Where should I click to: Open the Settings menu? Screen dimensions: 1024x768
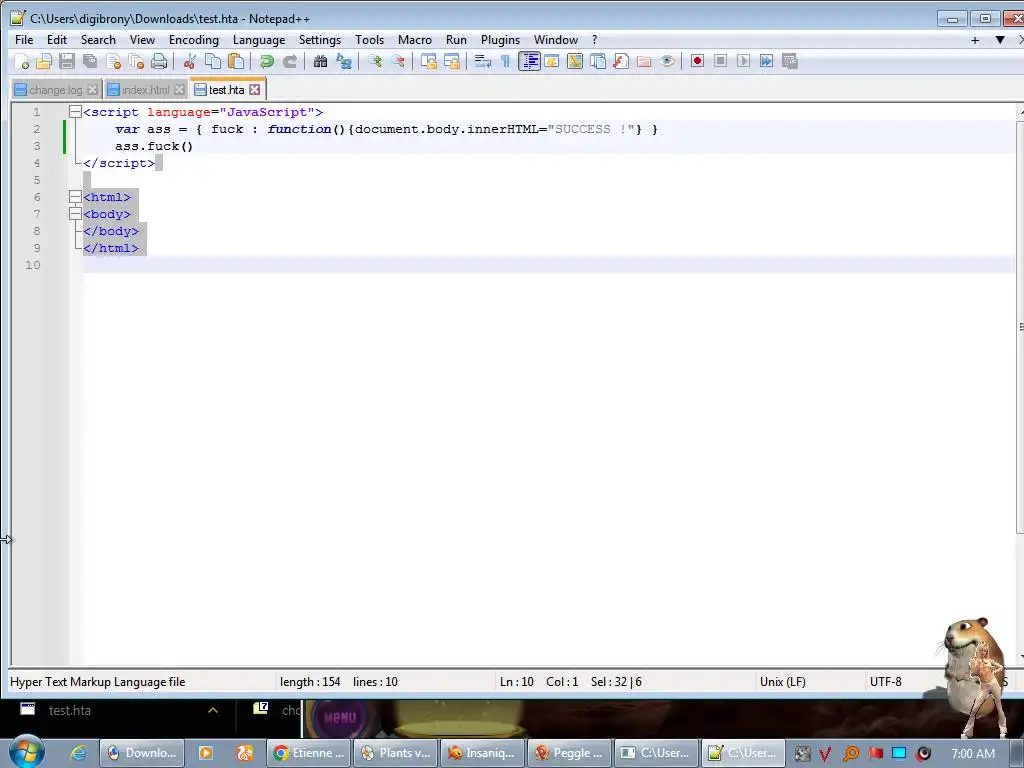(320, 40)
